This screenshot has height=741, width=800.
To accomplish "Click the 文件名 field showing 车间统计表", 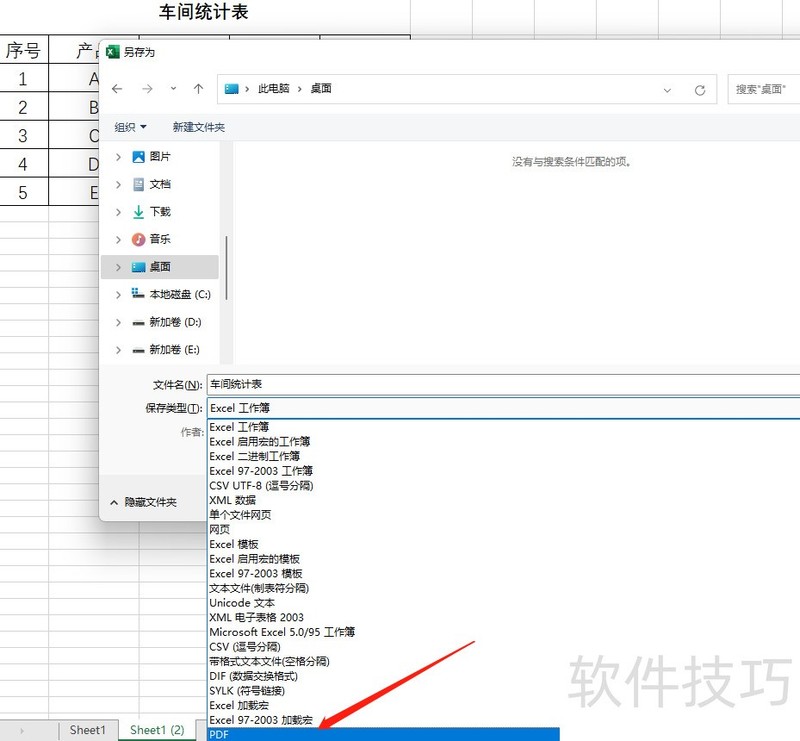I will 300,383.
